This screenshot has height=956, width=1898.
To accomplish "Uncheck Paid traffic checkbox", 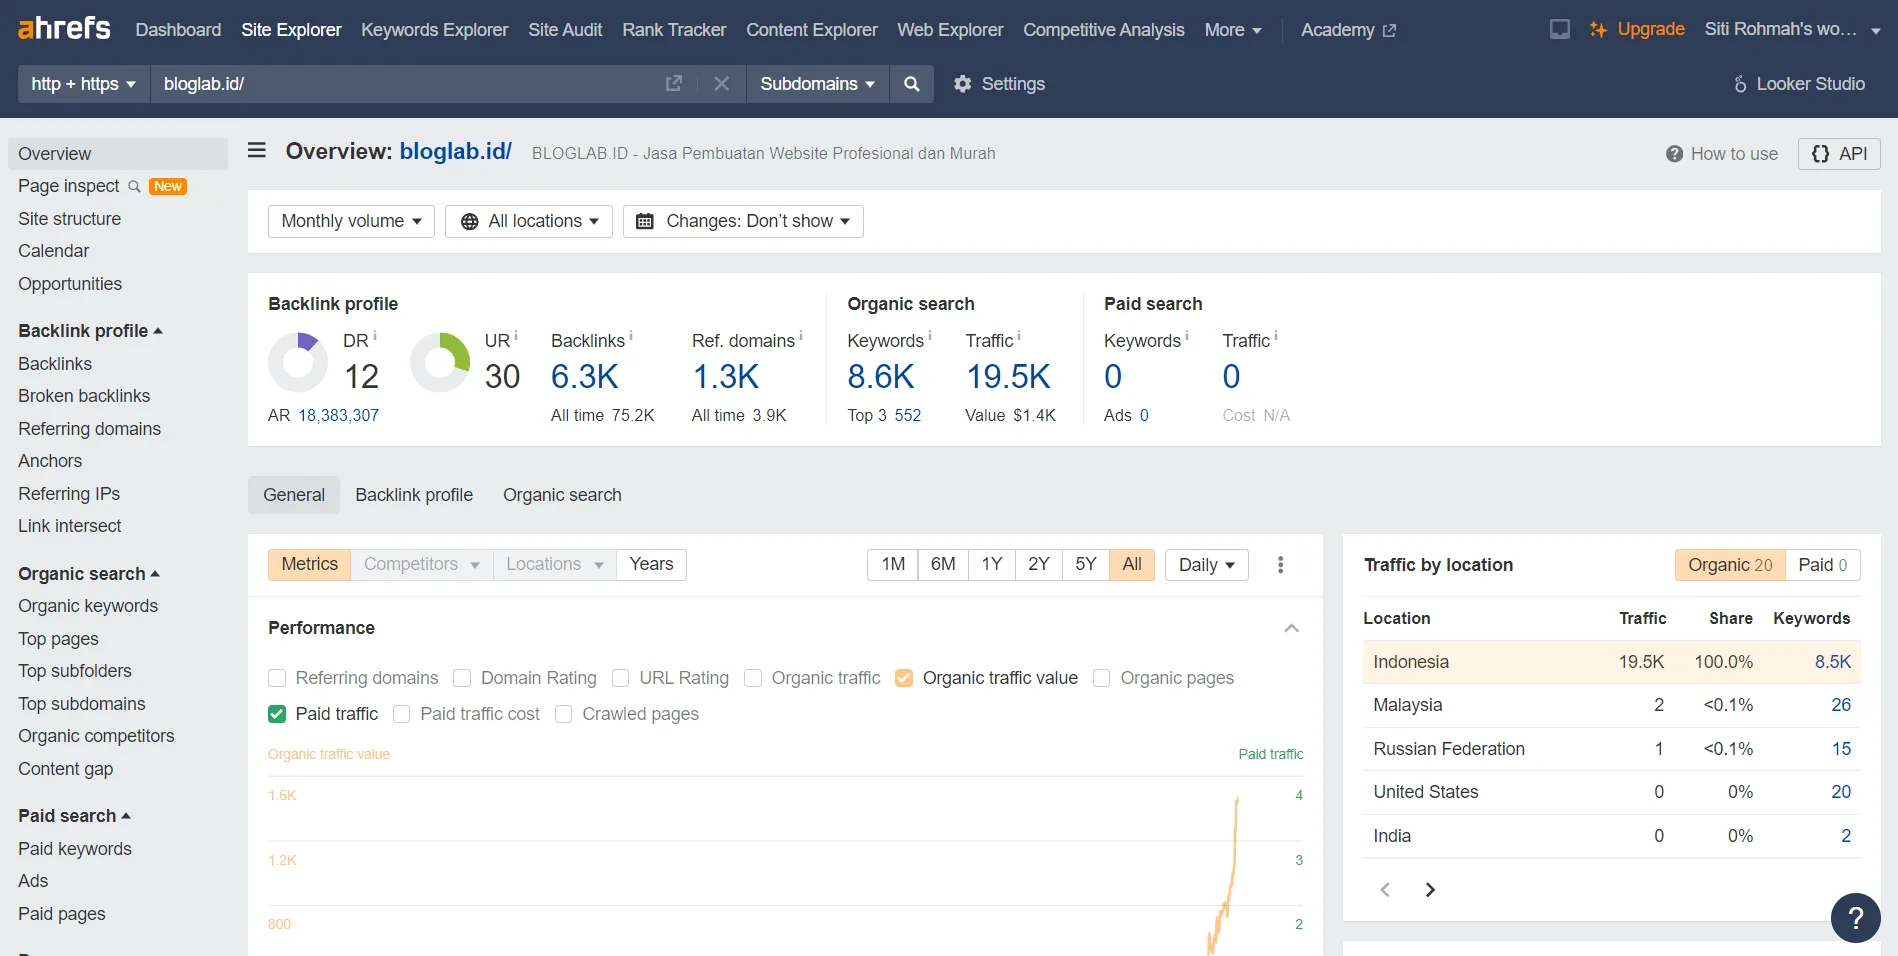I will coord(277,714).
